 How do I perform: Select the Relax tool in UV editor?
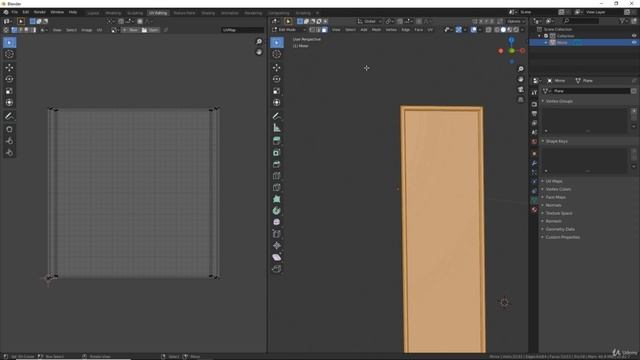tap(9, 141)
